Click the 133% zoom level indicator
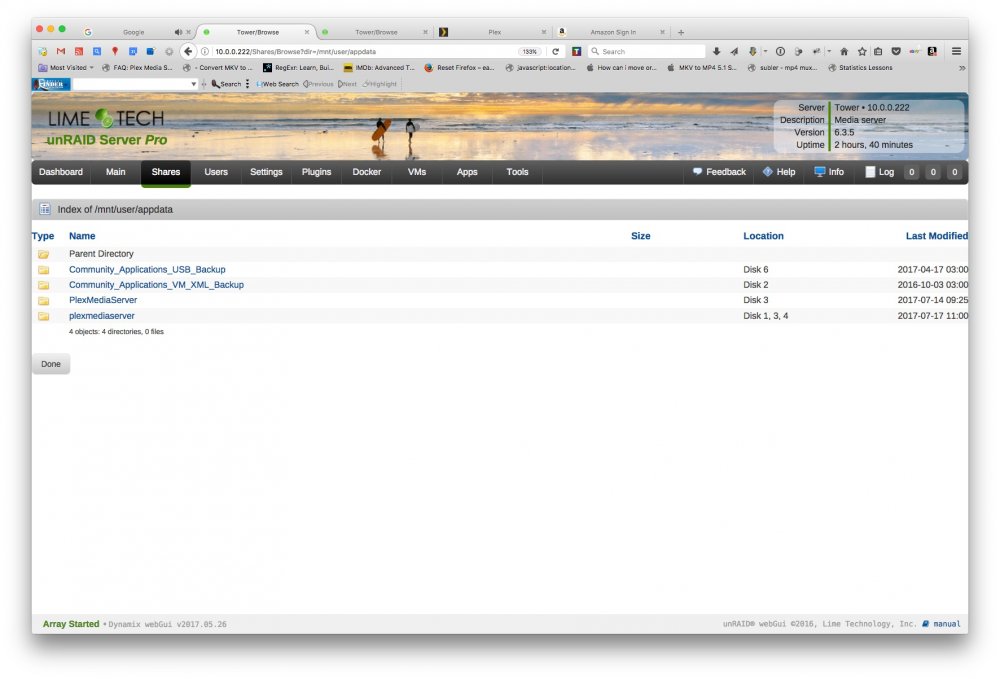 pos(530,52)
